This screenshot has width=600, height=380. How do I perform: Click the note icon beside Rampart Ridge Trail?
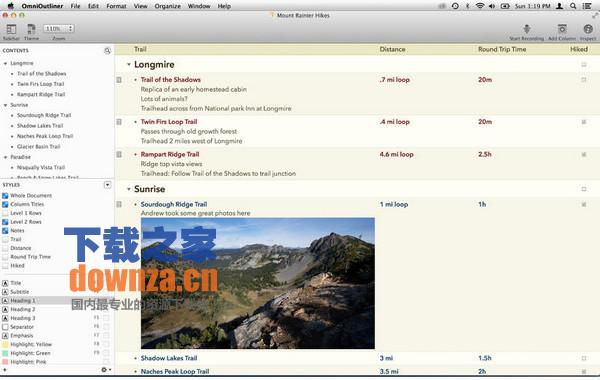119,155
